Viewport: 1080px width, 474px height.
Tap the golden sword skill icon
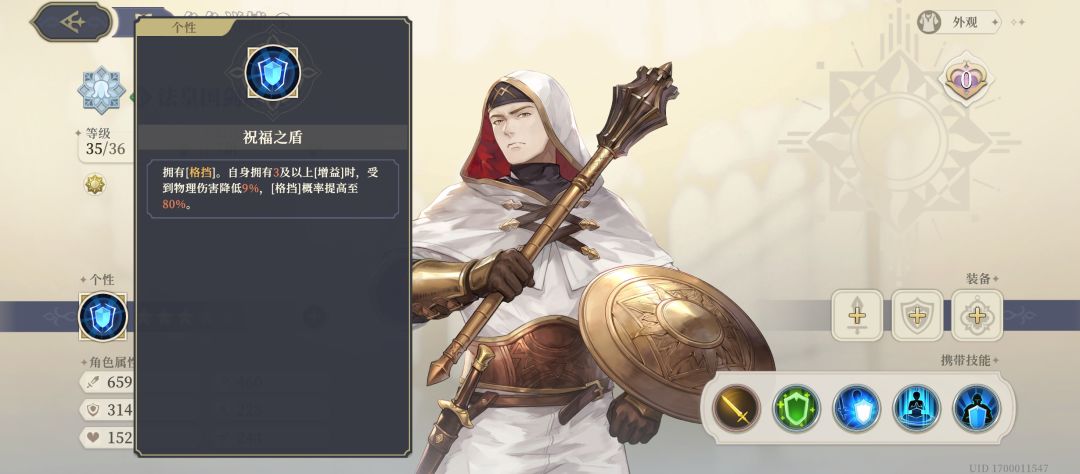coord(736,409)
